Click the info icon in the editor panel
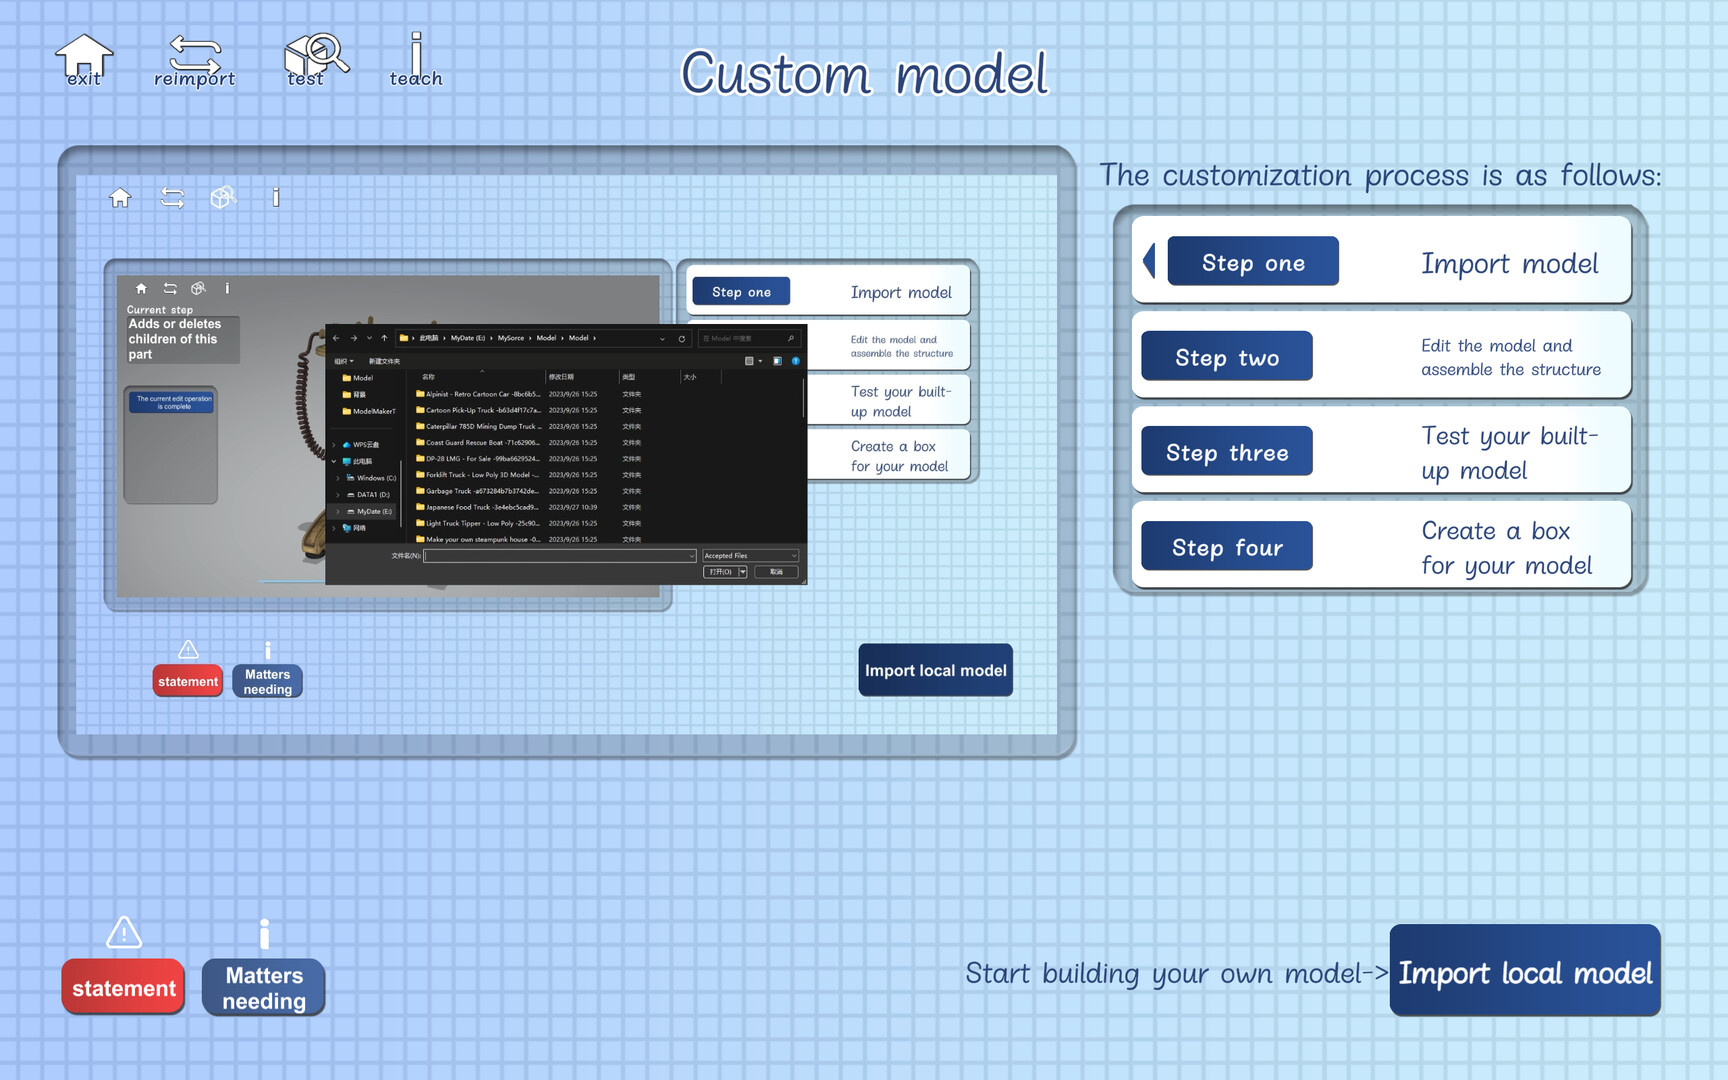Screen dimensions: 1728x1080 pos(276,197)
